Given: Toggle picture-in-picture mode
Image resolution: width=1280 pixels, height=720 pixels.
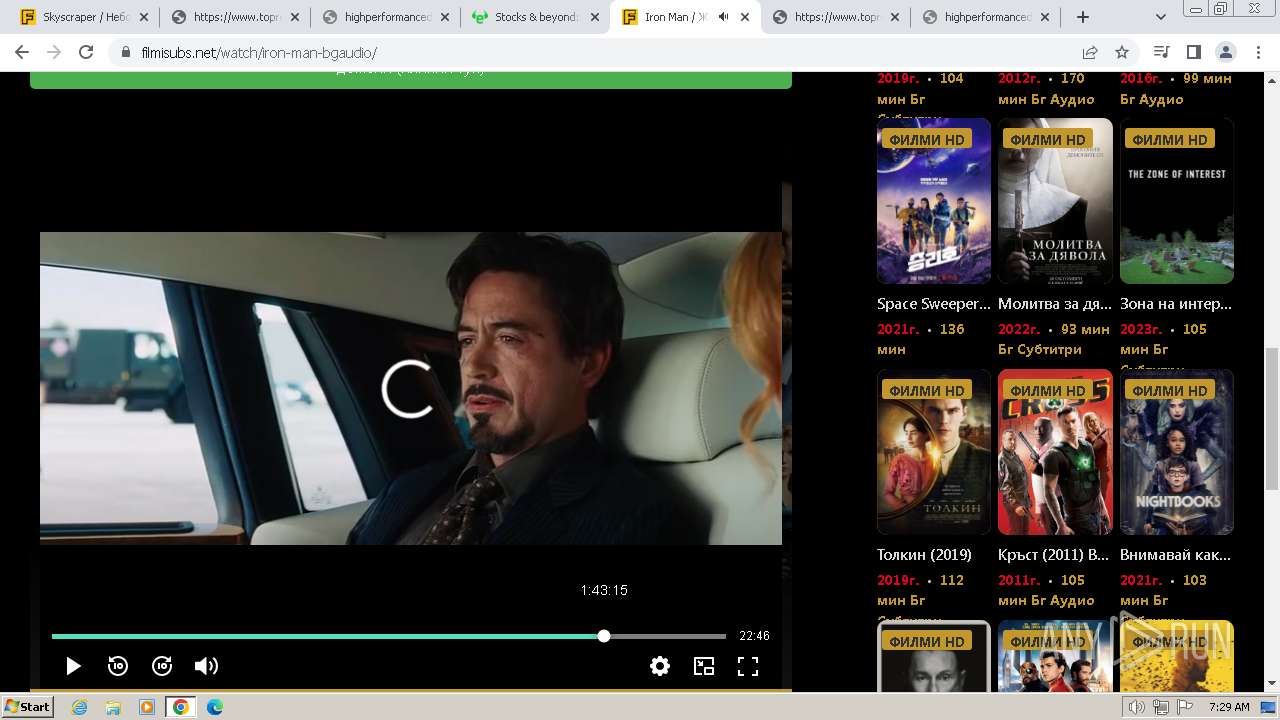Looking at the screenshot, I should tap(704, 666).
